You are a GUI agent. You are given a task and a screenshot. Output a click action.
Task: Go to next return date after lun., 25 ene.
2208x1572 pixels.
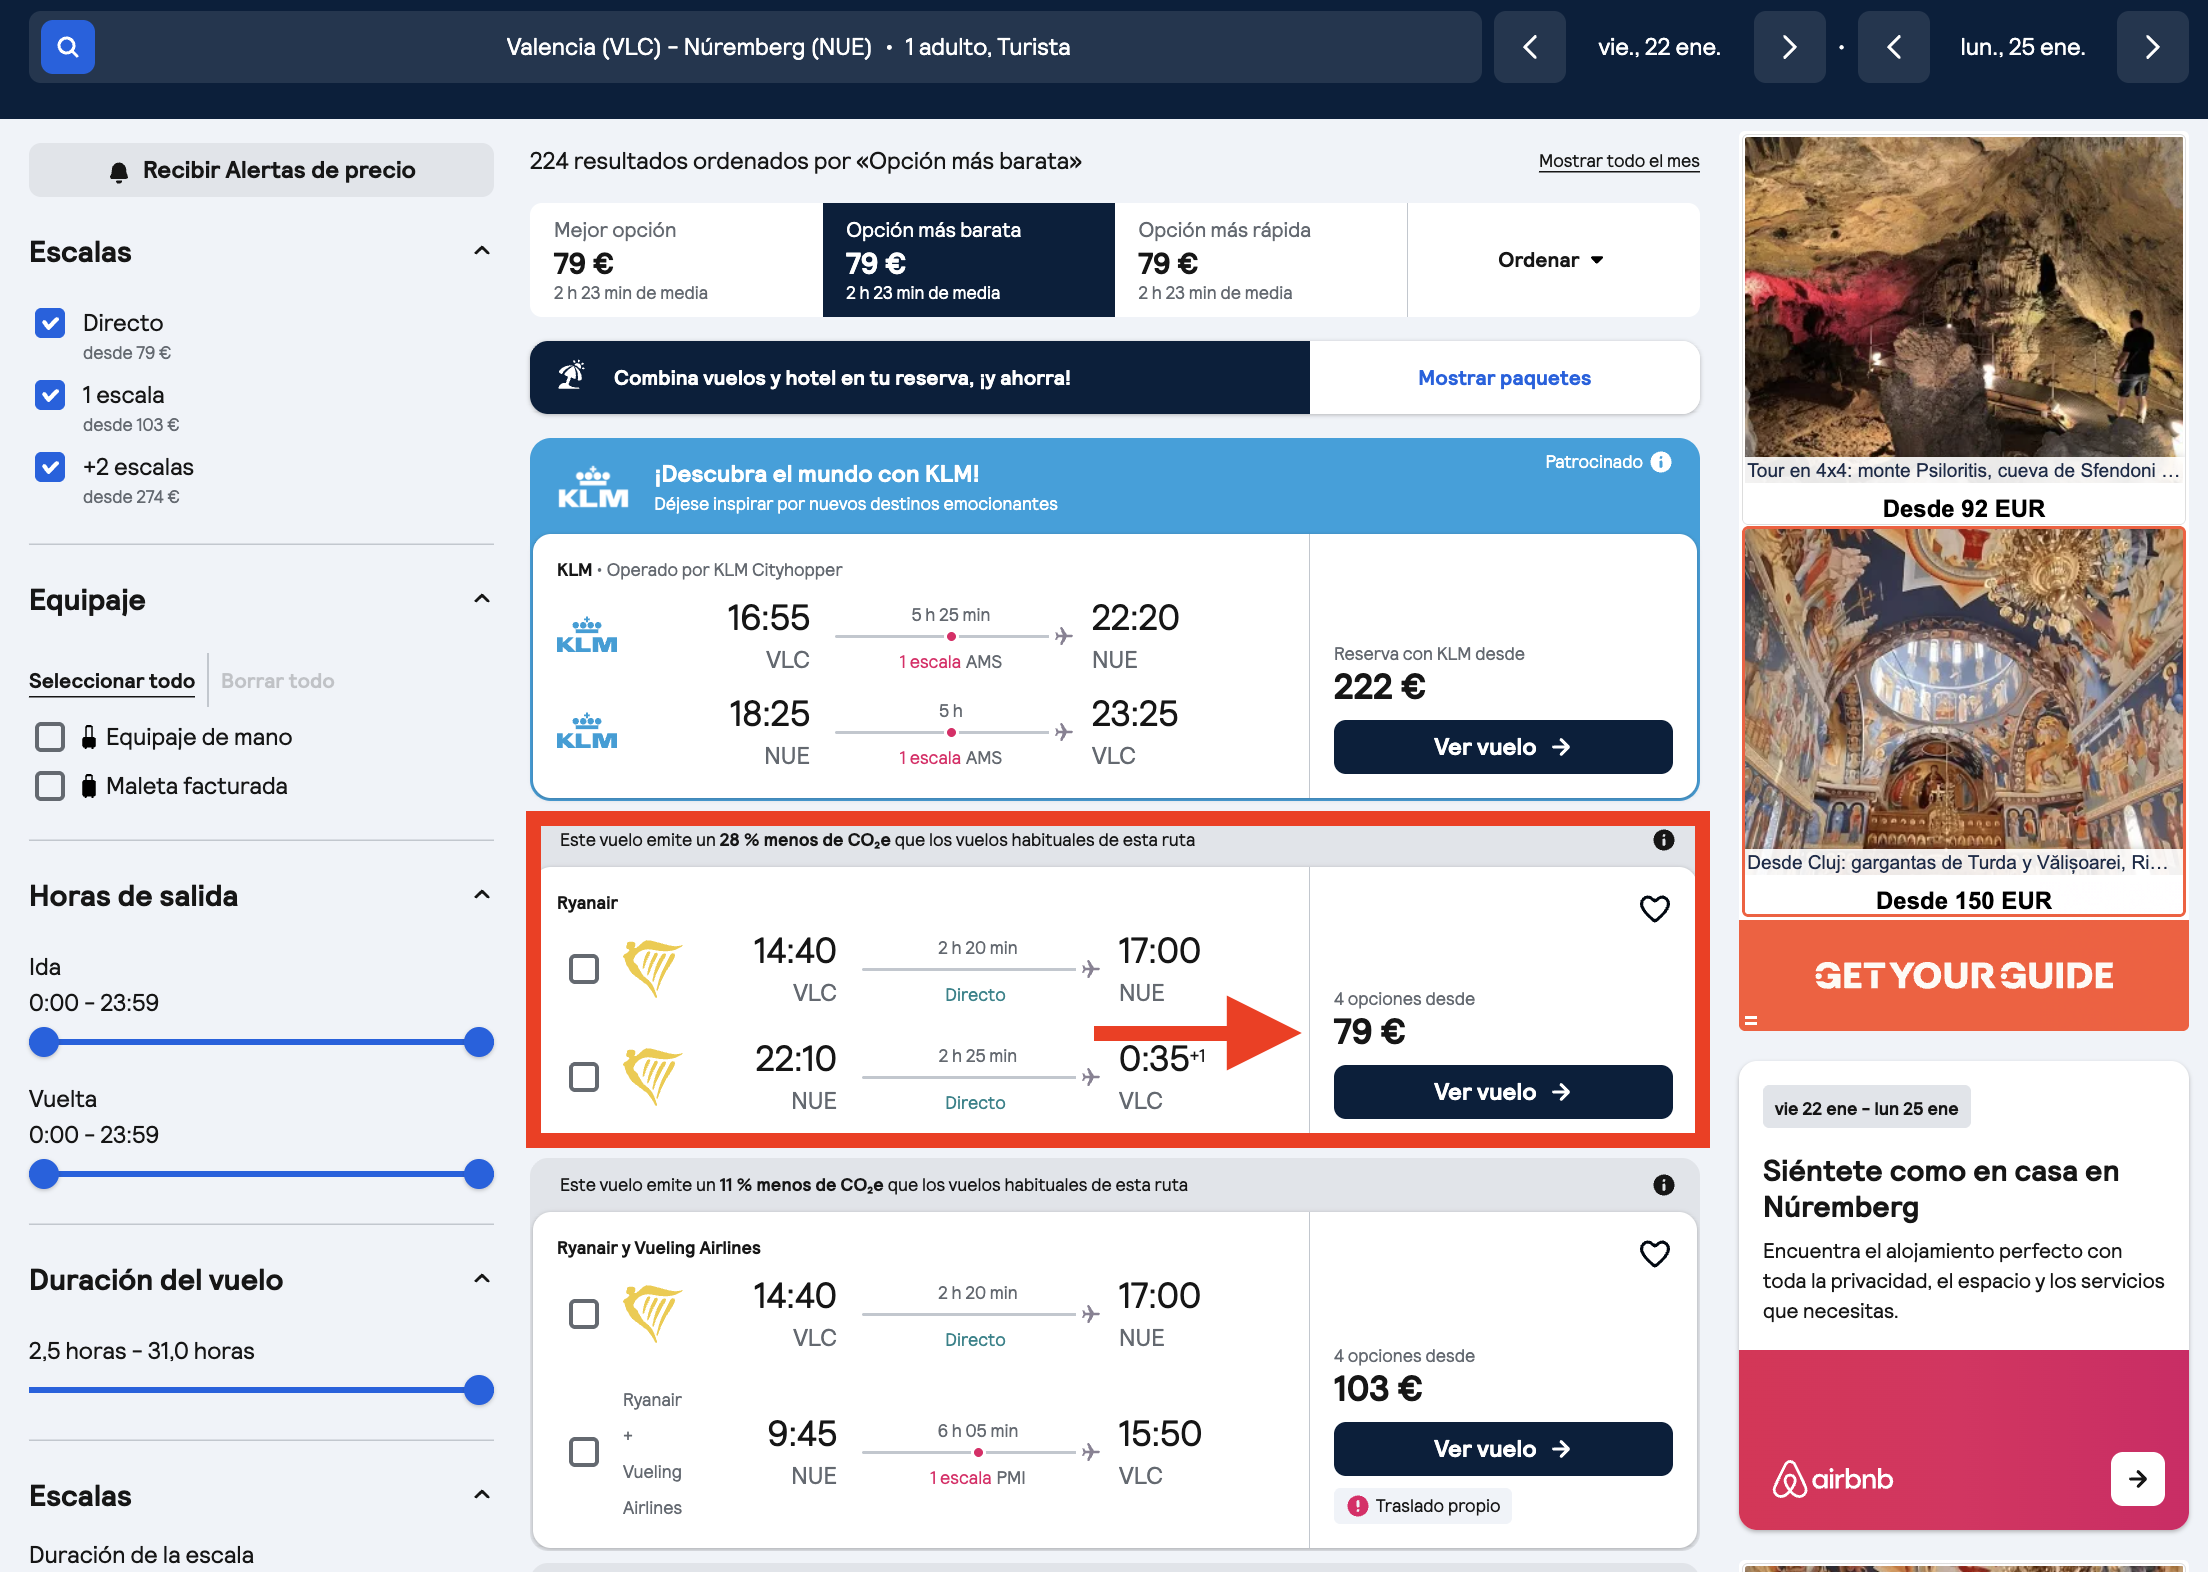pyautogui.click(x=2153, y=47)
